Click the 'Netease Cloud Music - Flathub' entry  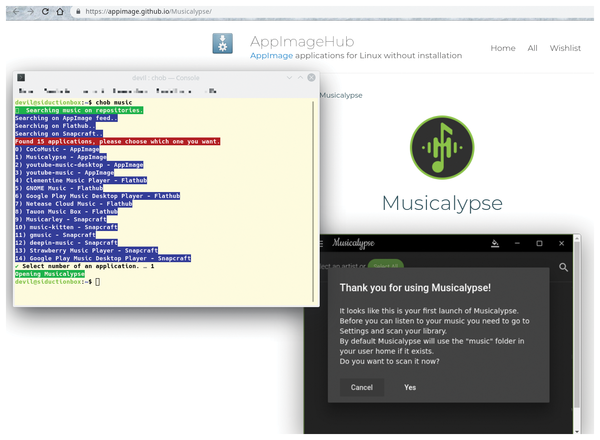coord(73,204)
